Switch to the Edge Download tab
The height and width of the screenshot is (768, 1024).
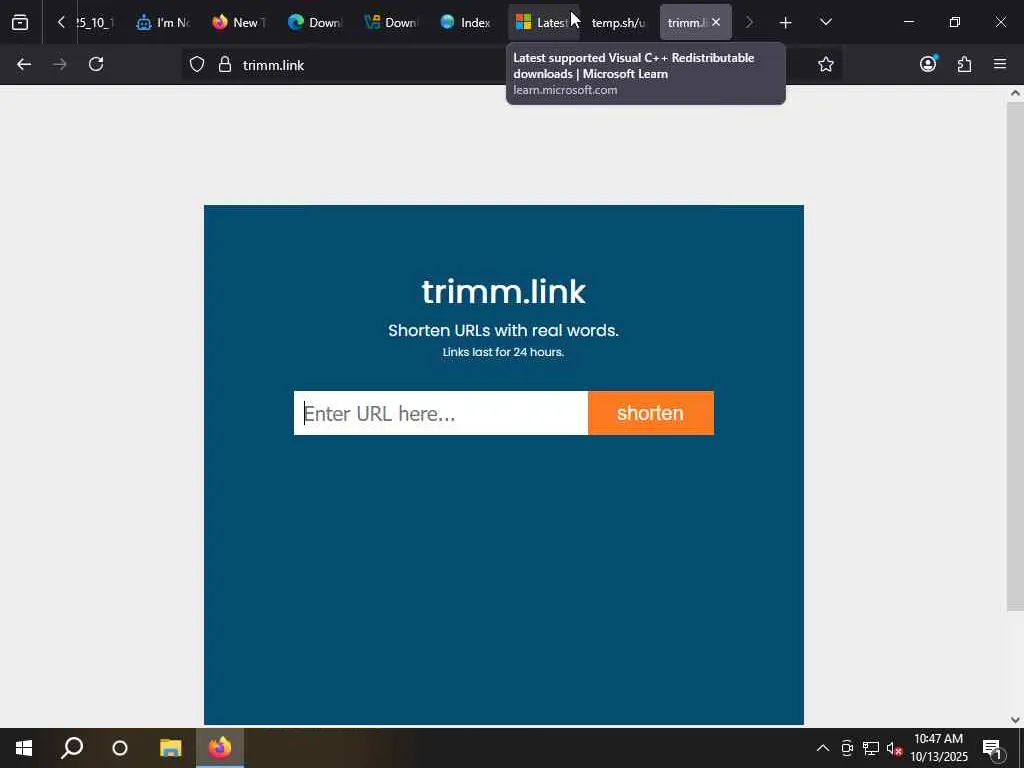[x=315, y=23]
